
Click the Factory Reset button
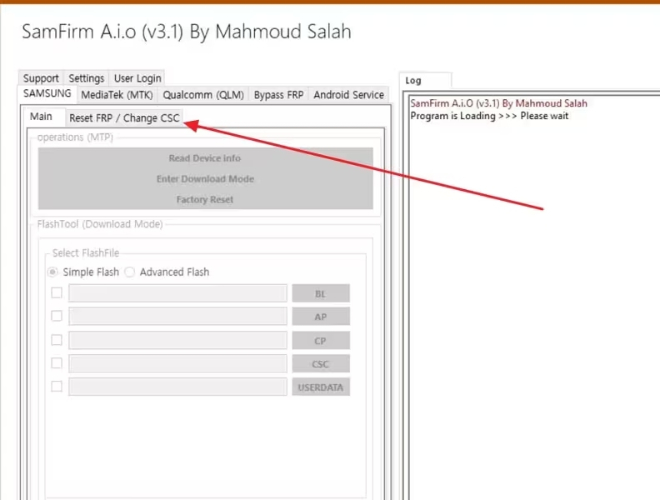[x=205, y=199]
